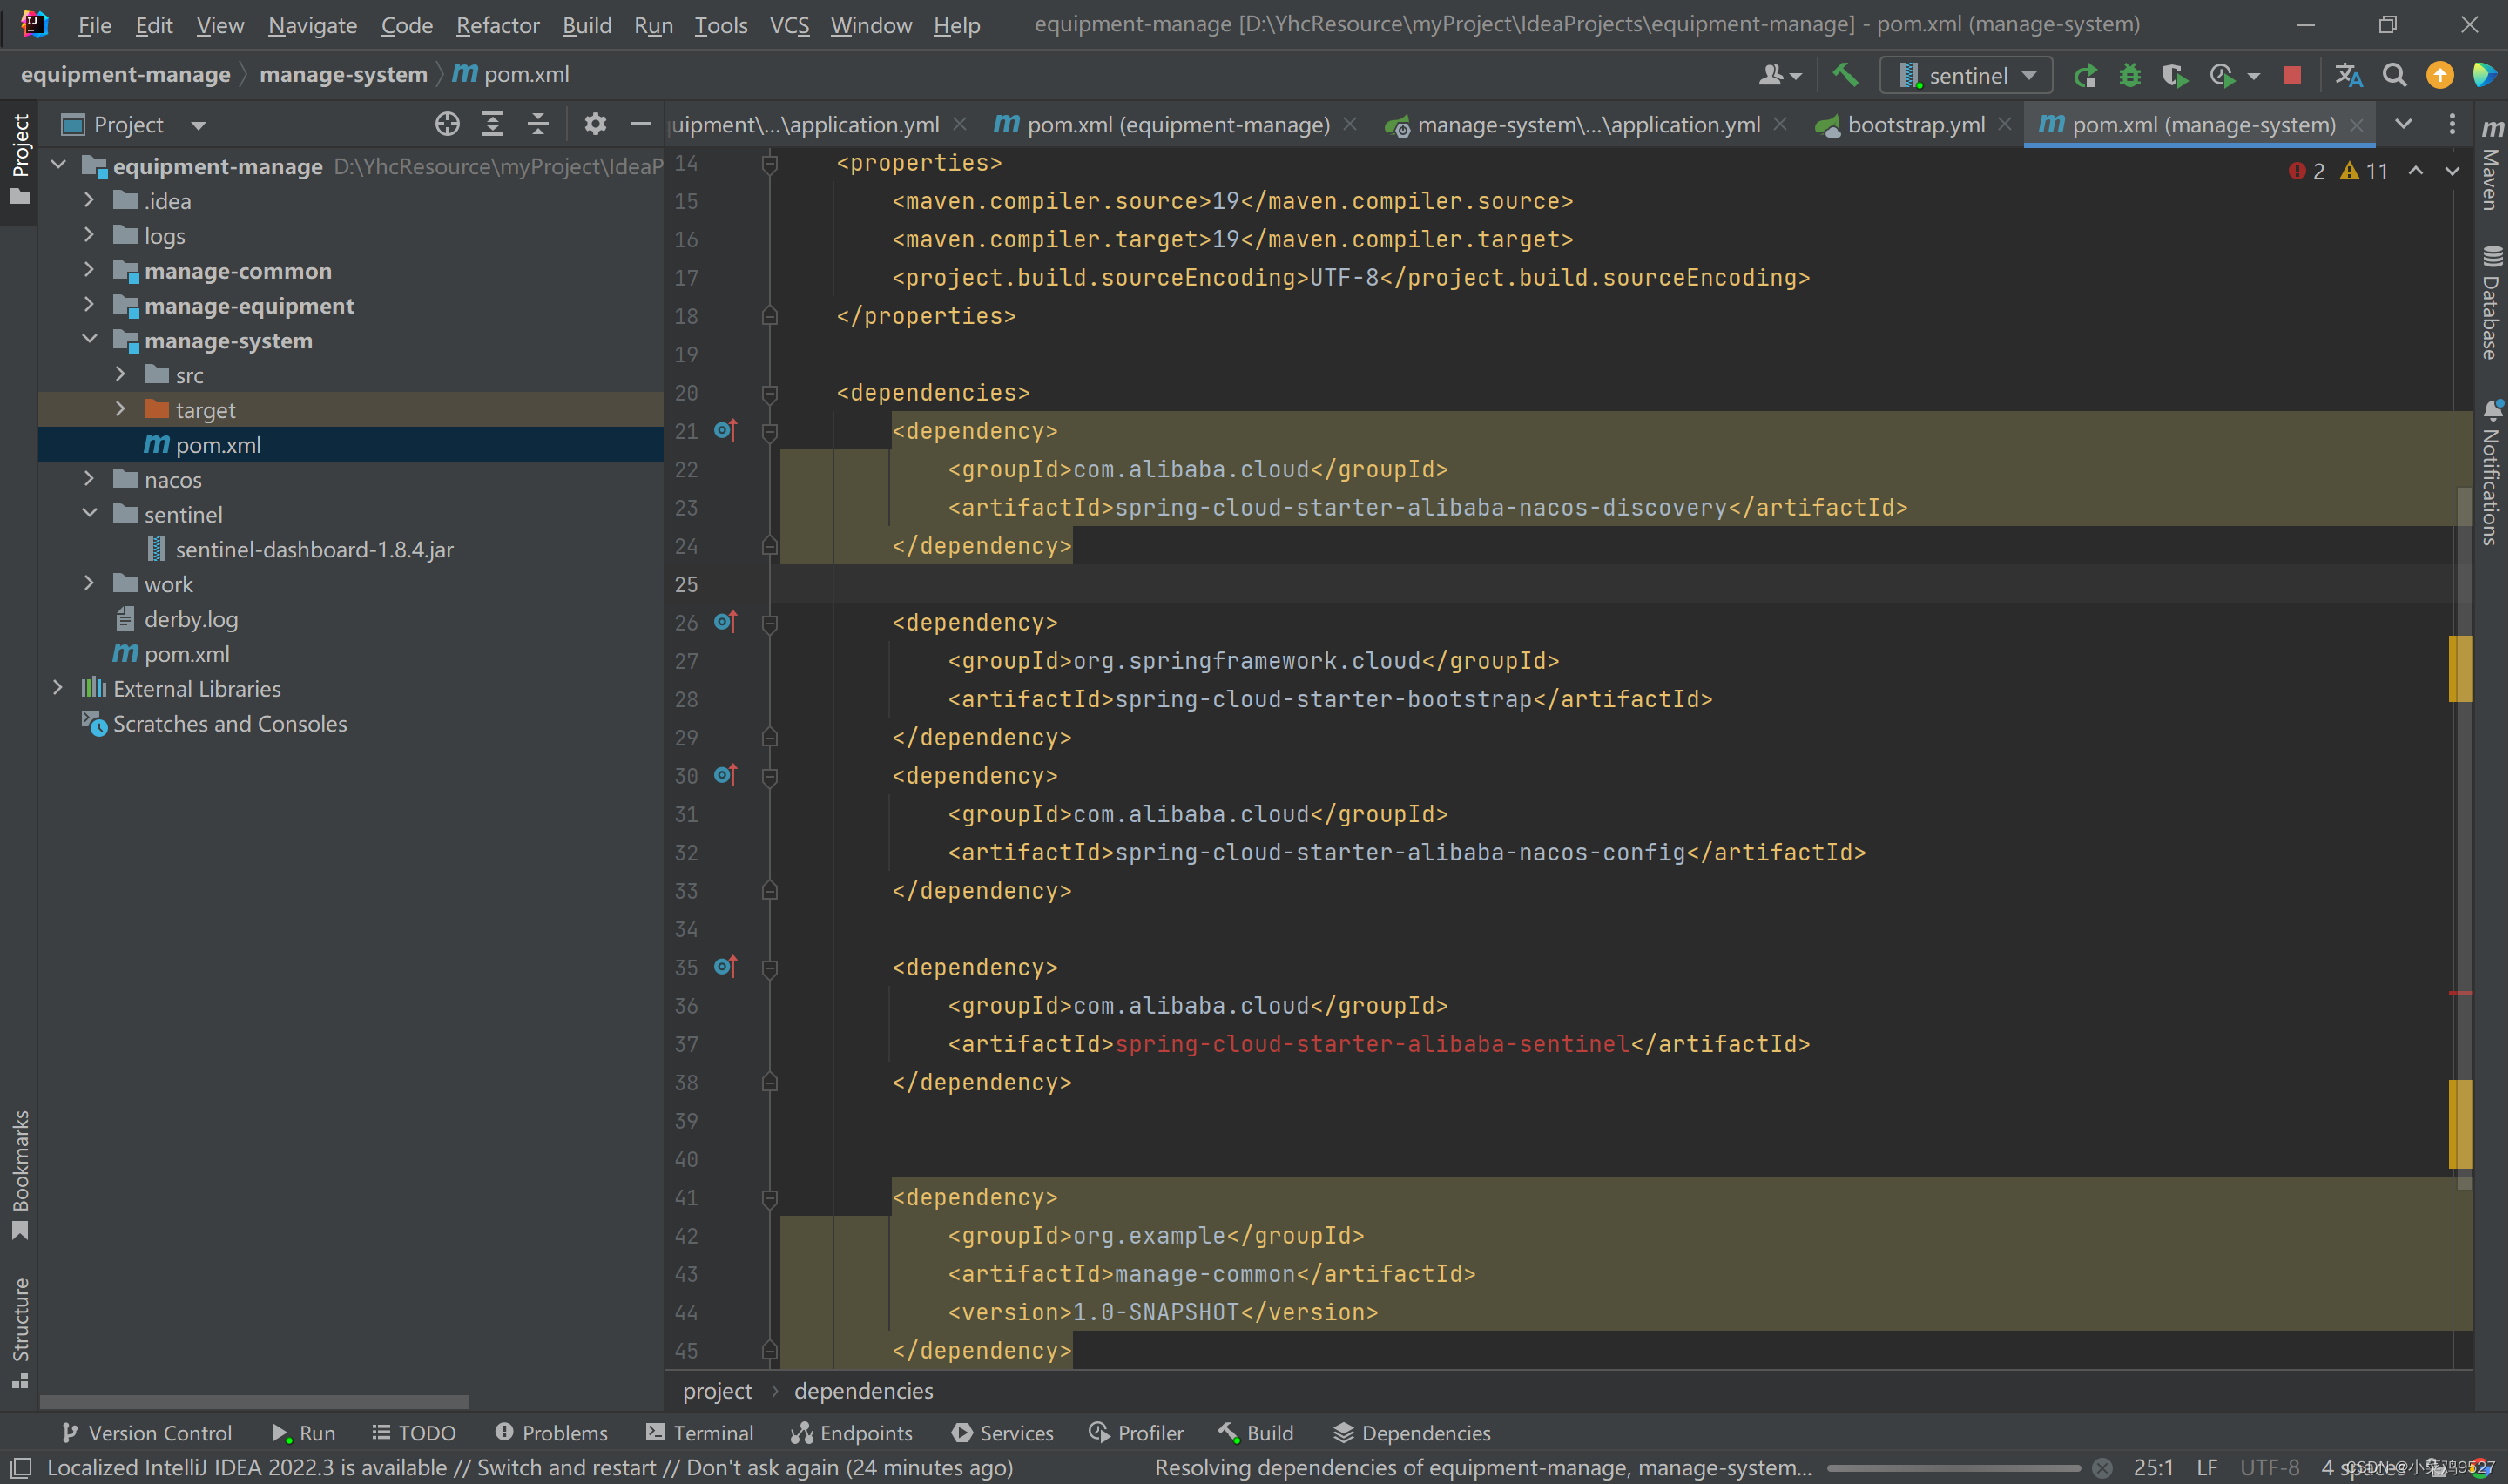
Task: Expand the logs folder
Action: point(89,235)
